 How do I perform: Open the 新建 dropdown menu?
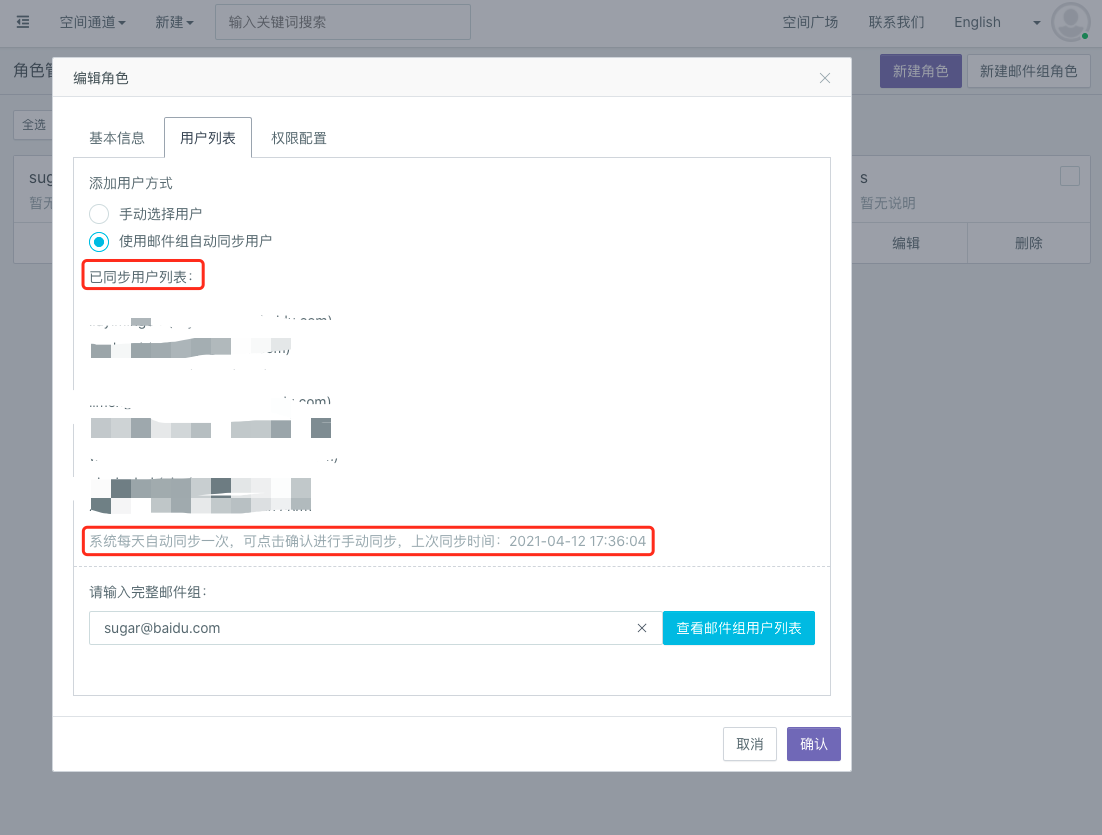pos(174,22)
